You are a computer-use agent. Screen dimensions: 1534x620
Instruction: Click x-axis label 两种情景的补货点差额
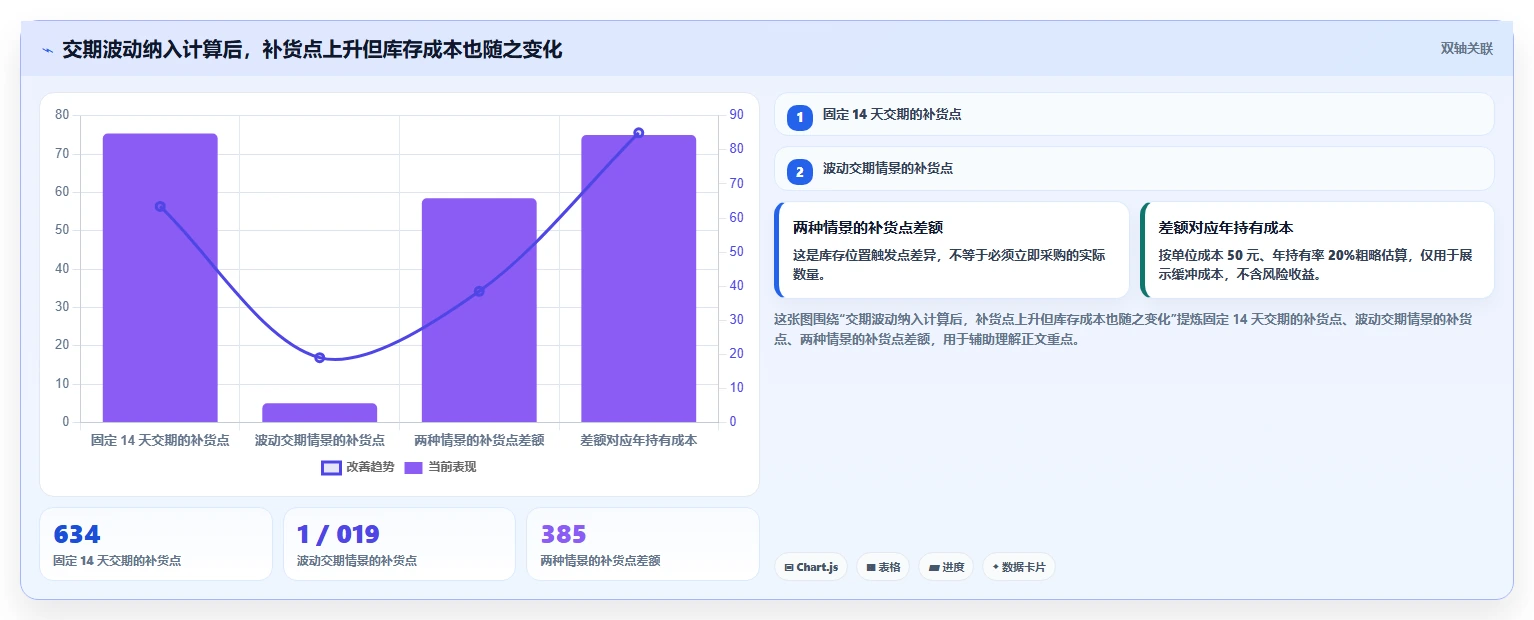tap(479, 440)
